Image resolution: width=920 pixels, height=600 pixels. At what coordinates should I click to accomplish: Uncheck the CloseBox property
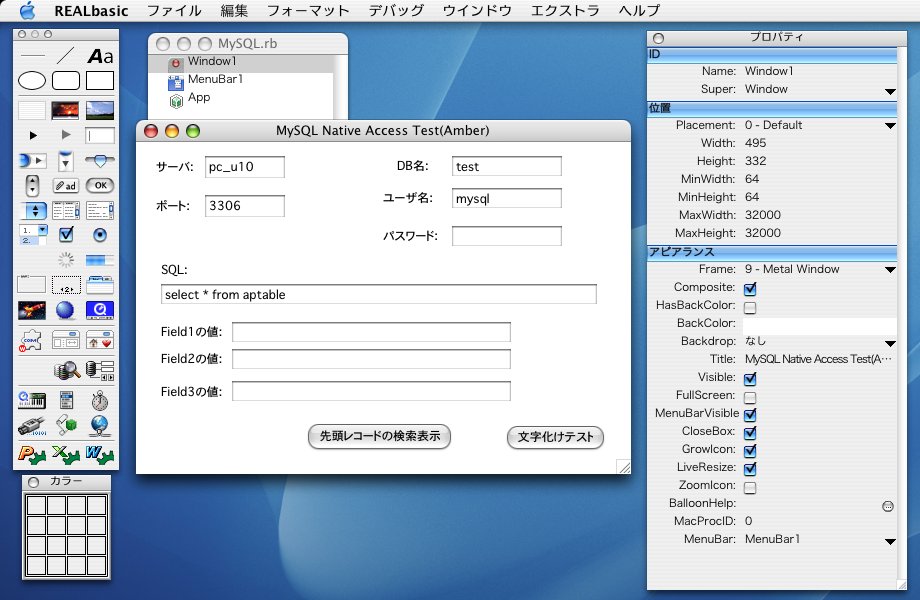(750, 433)
